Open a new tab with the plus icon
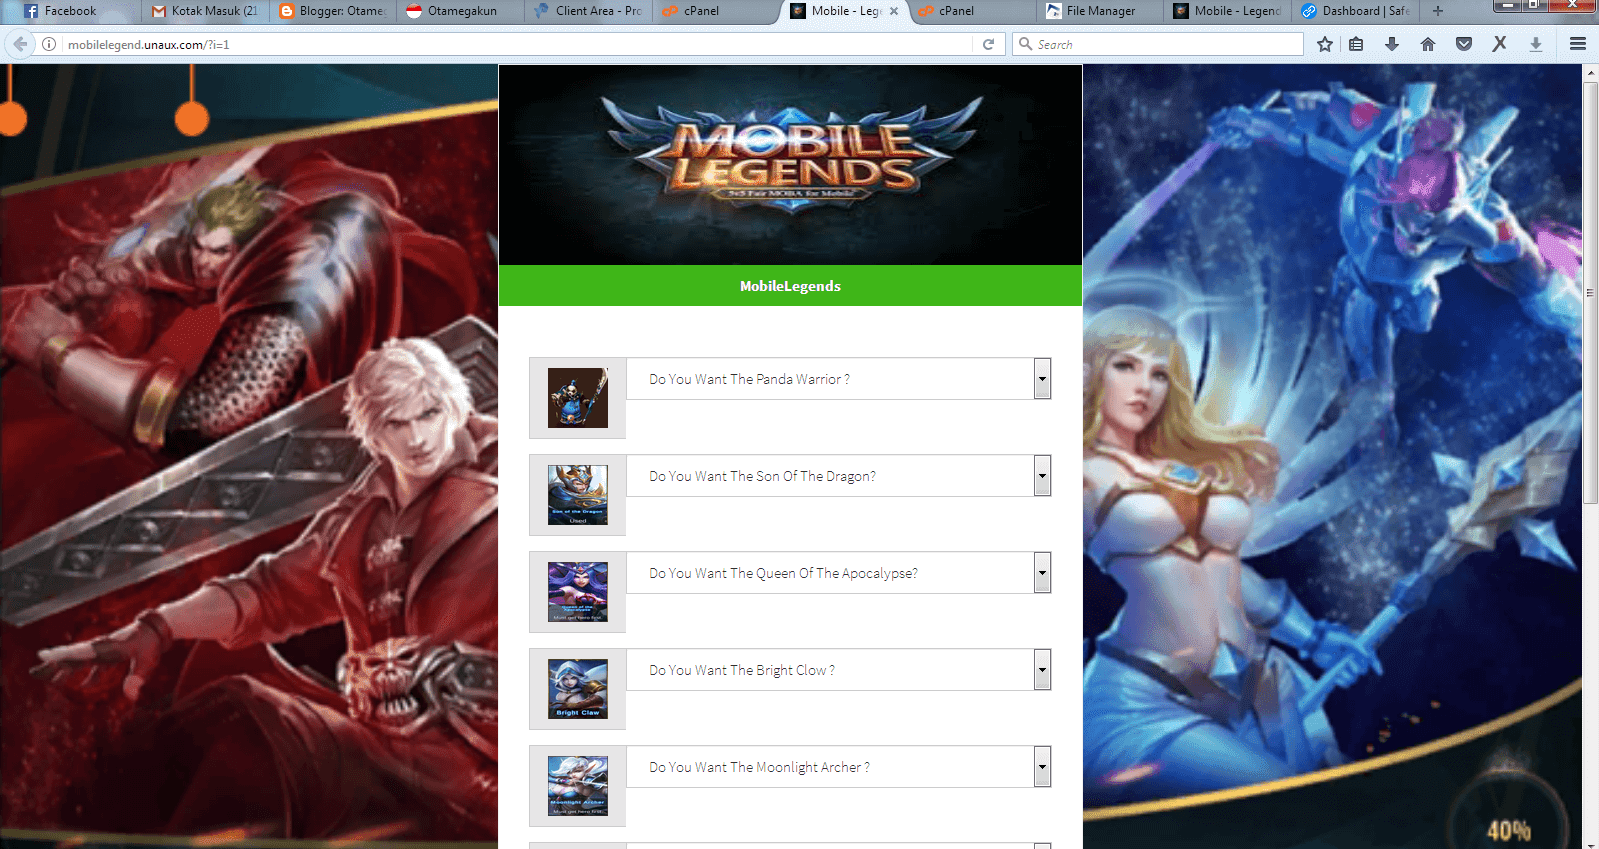This screenshot has width=1599, height=849. pyautogui.click(x=1438, y=11)
